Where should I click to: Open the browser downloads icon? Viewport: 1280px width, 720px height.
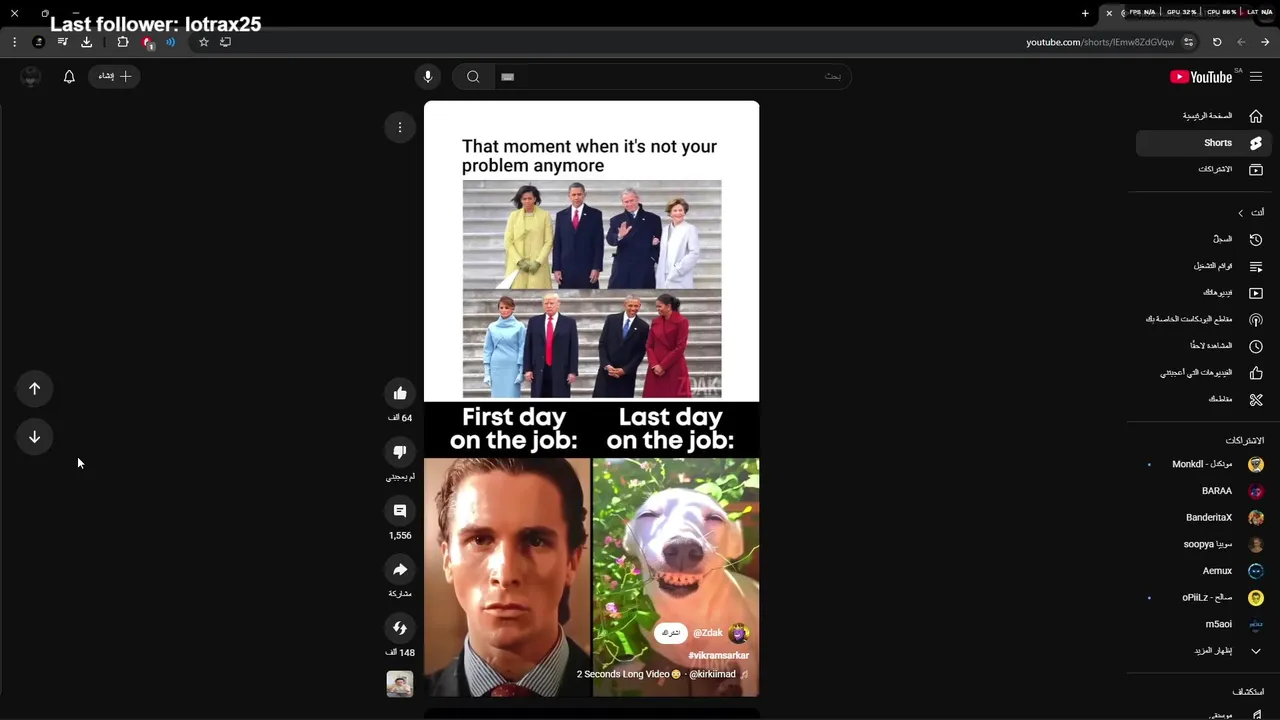click(86, 42)
